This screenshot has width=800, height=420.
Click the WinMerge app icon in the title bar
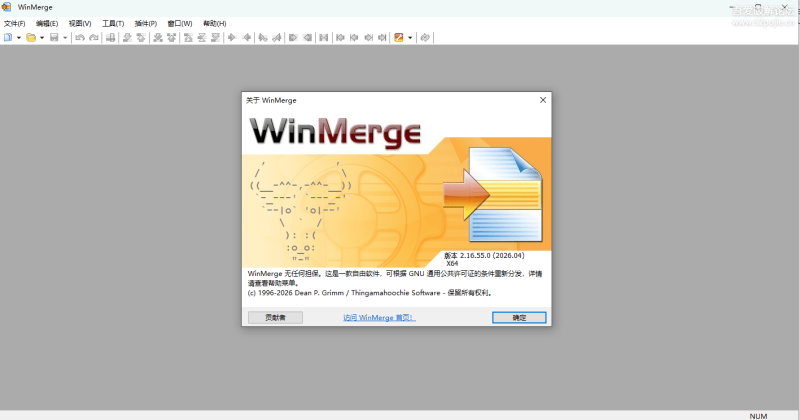click(x=6, y=7)
